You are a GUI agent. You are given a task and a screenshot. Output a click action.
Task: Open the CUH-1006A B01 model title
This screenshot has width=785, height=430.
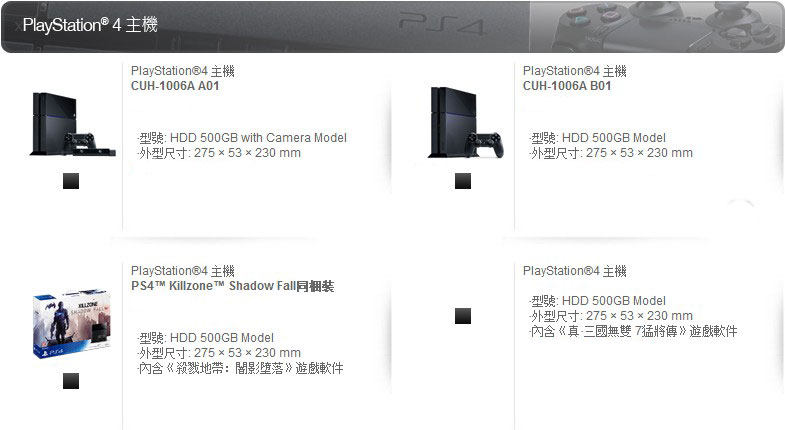[x=567, y=86]
